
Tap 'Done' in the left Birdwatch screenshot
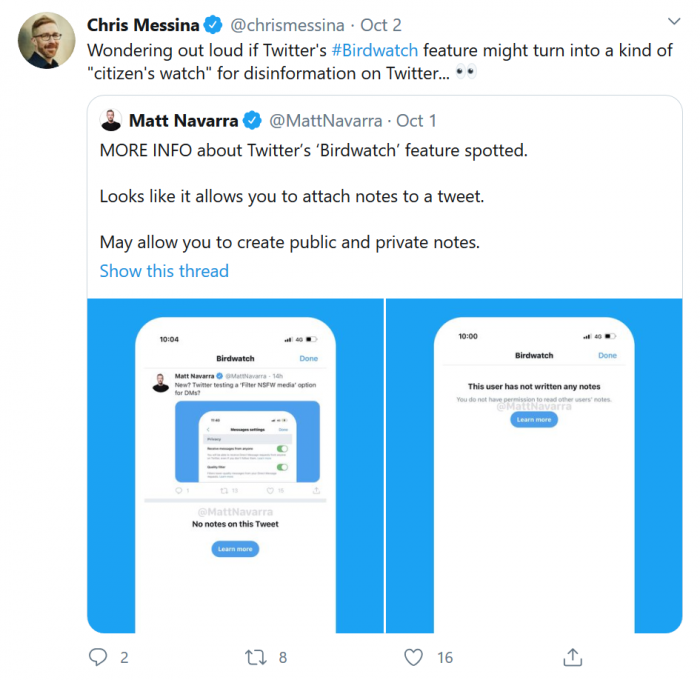click(x=309, y=358)
